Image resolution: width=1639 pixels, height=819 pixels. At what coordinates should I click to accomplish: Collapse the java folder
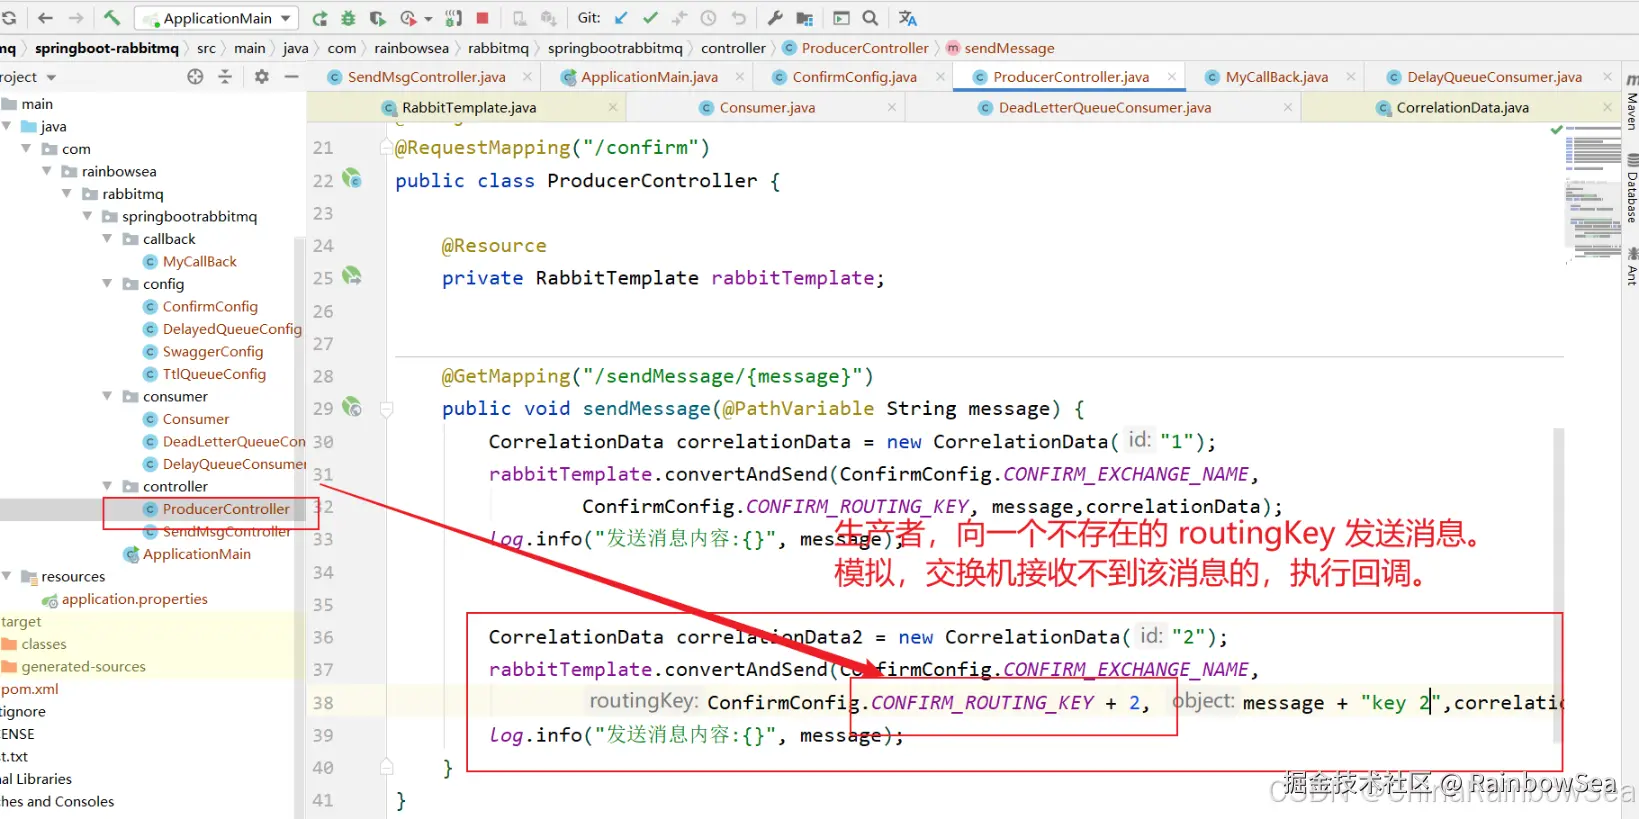click(7, 126)
